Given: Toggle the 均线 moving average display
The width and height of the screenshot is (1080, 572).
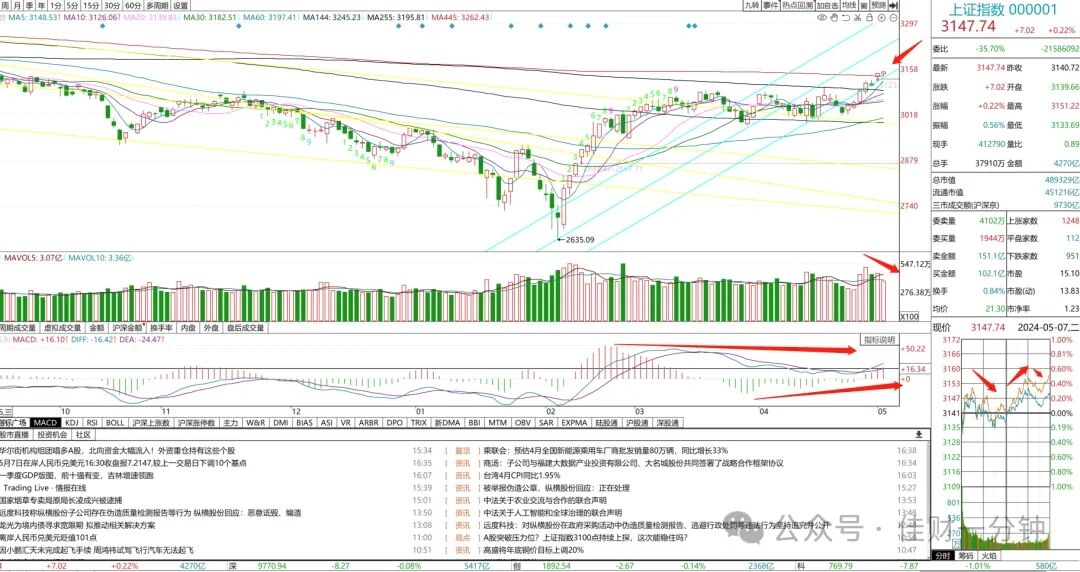Looking at the screenshot, I should (849, 6).
